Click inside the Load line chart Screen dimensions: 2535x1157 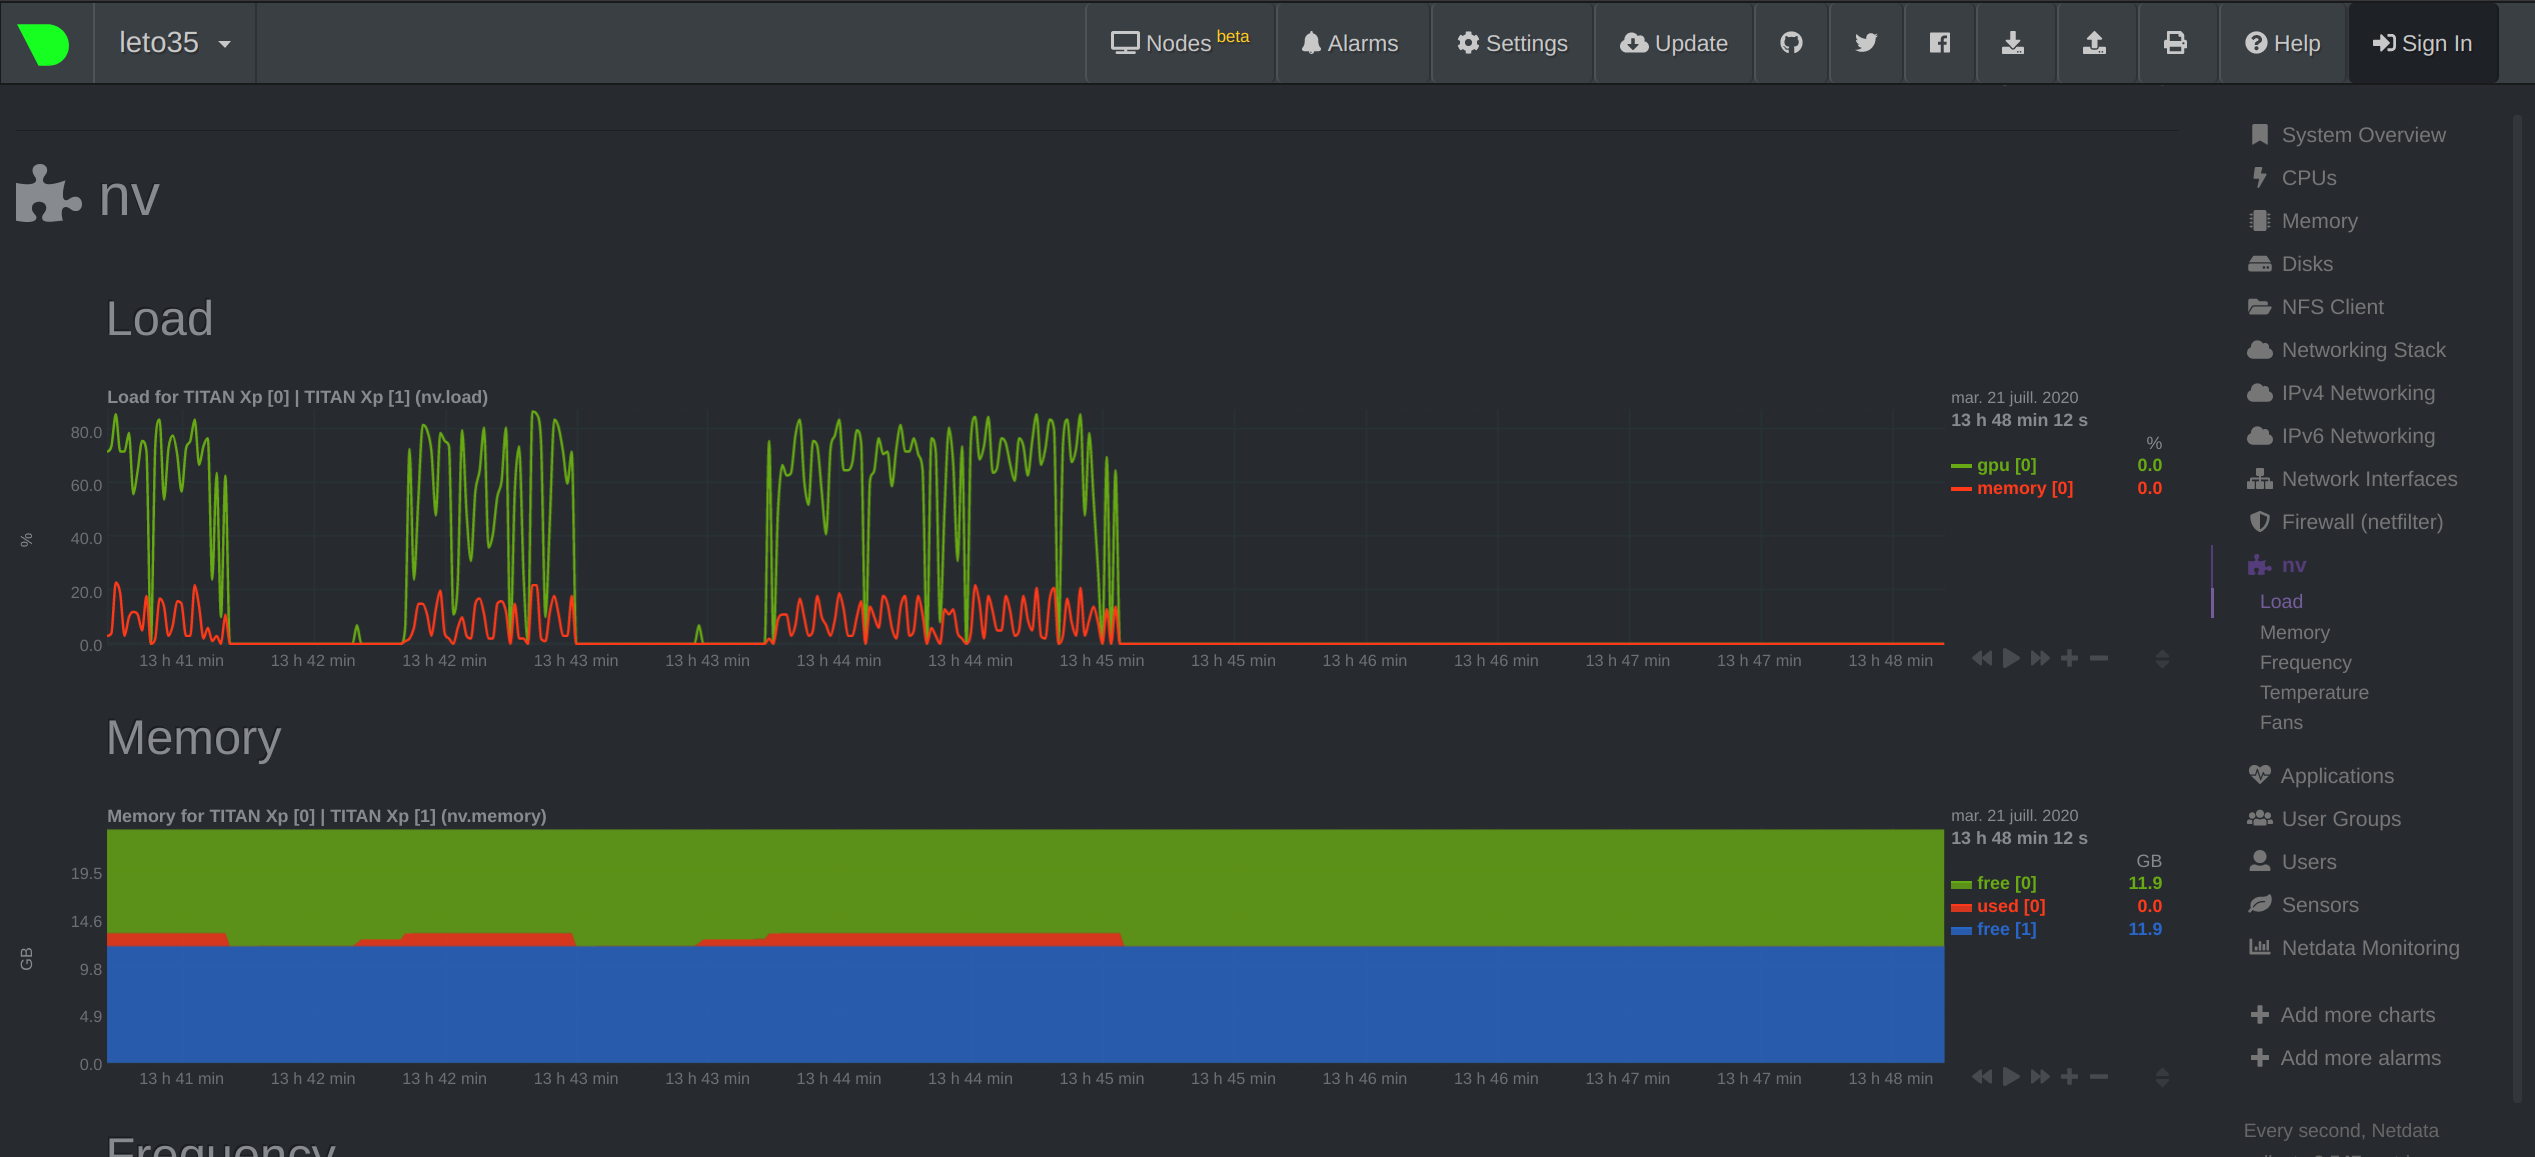[x=1025, y=528]
